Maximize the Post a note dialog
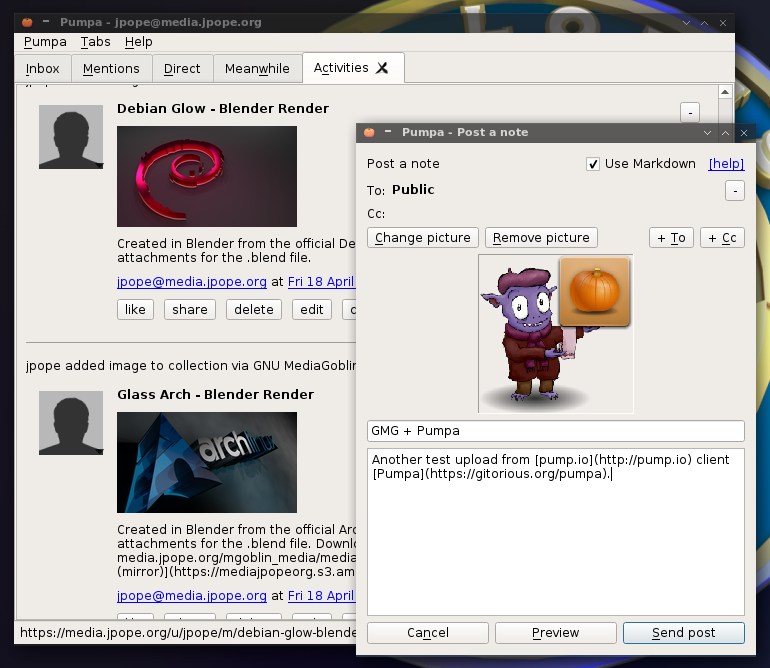Viewport: 770px width, 668px height. pos(725,133)
